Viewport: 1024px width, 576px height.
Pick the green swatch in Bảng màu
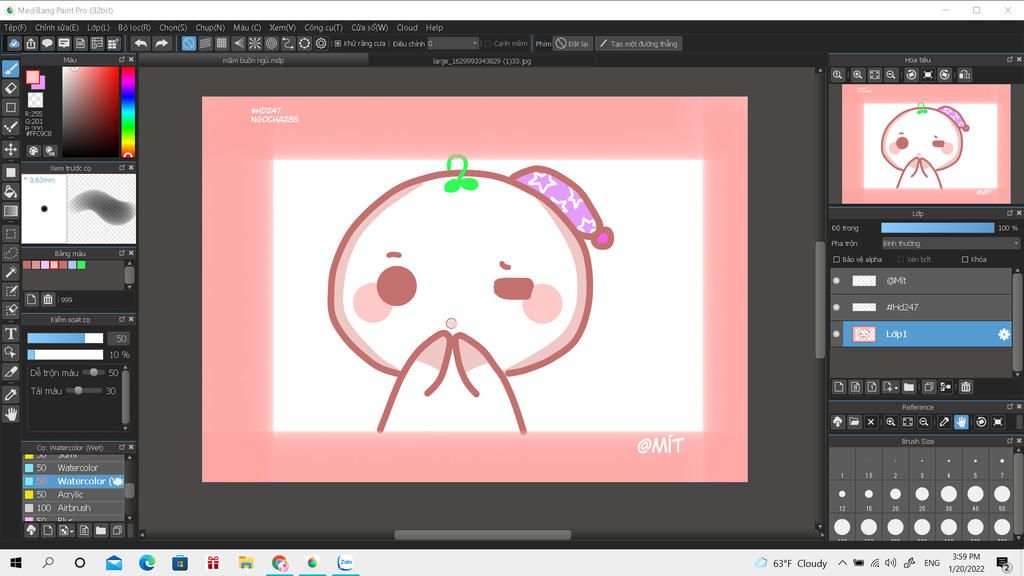[x=82, y=265]
